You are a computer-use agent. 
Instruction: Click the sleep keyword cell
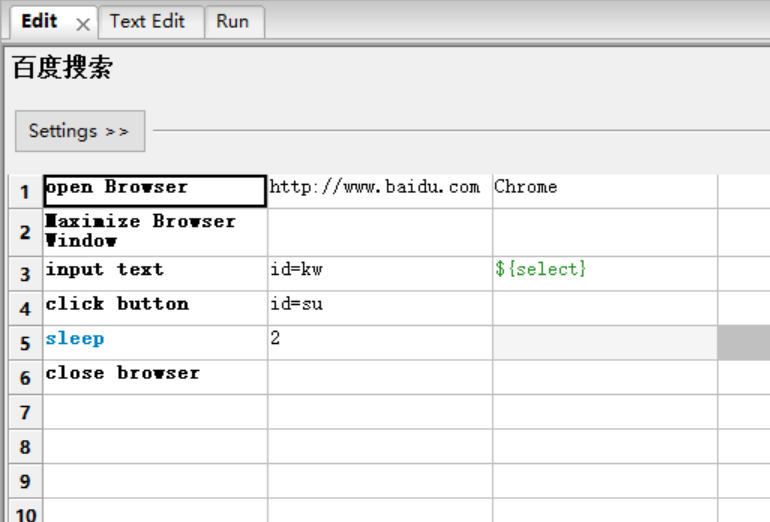[x=155, y=343]
